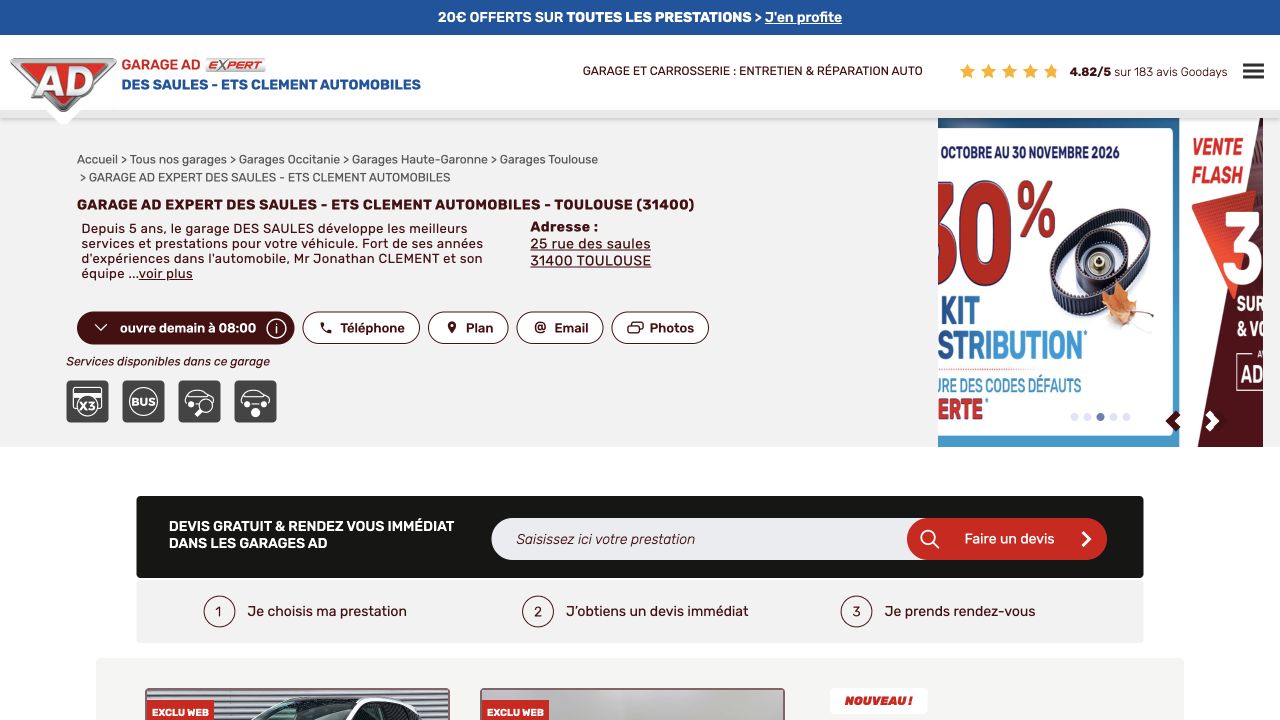Open 'Tous nos garages' breadcrumb
The height and width of the screenshot is (720, 1280).
[178, 159]
